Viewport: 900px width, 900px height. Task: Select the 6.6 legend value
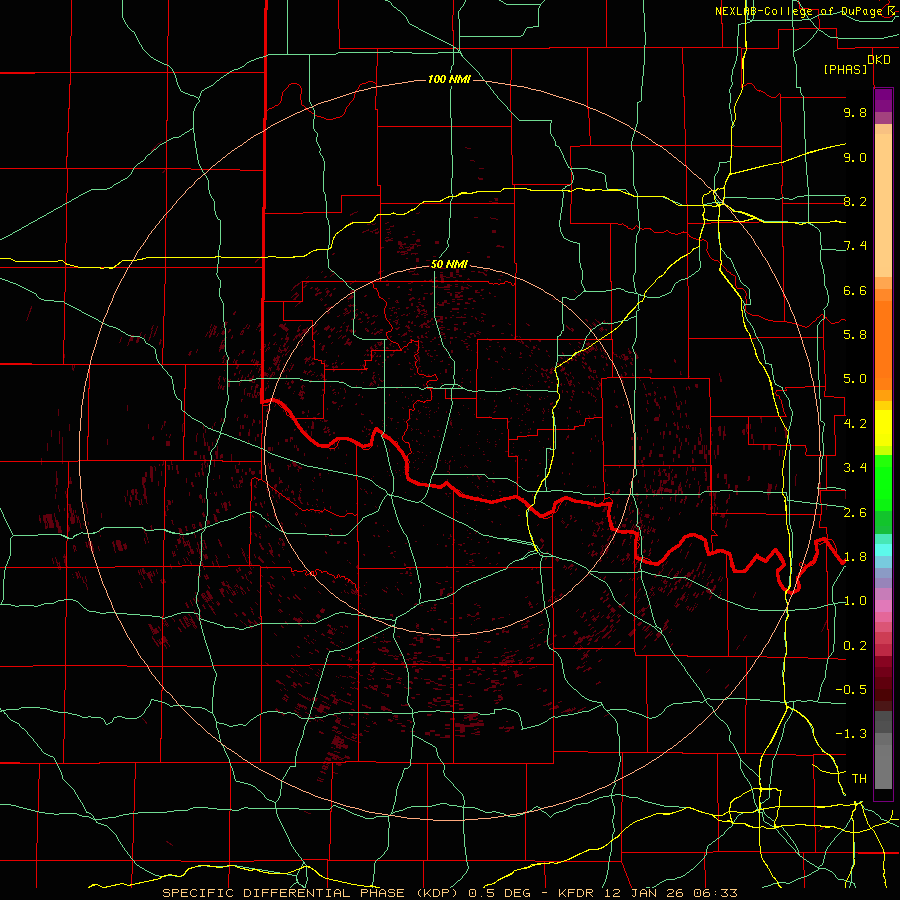[855, 290]
